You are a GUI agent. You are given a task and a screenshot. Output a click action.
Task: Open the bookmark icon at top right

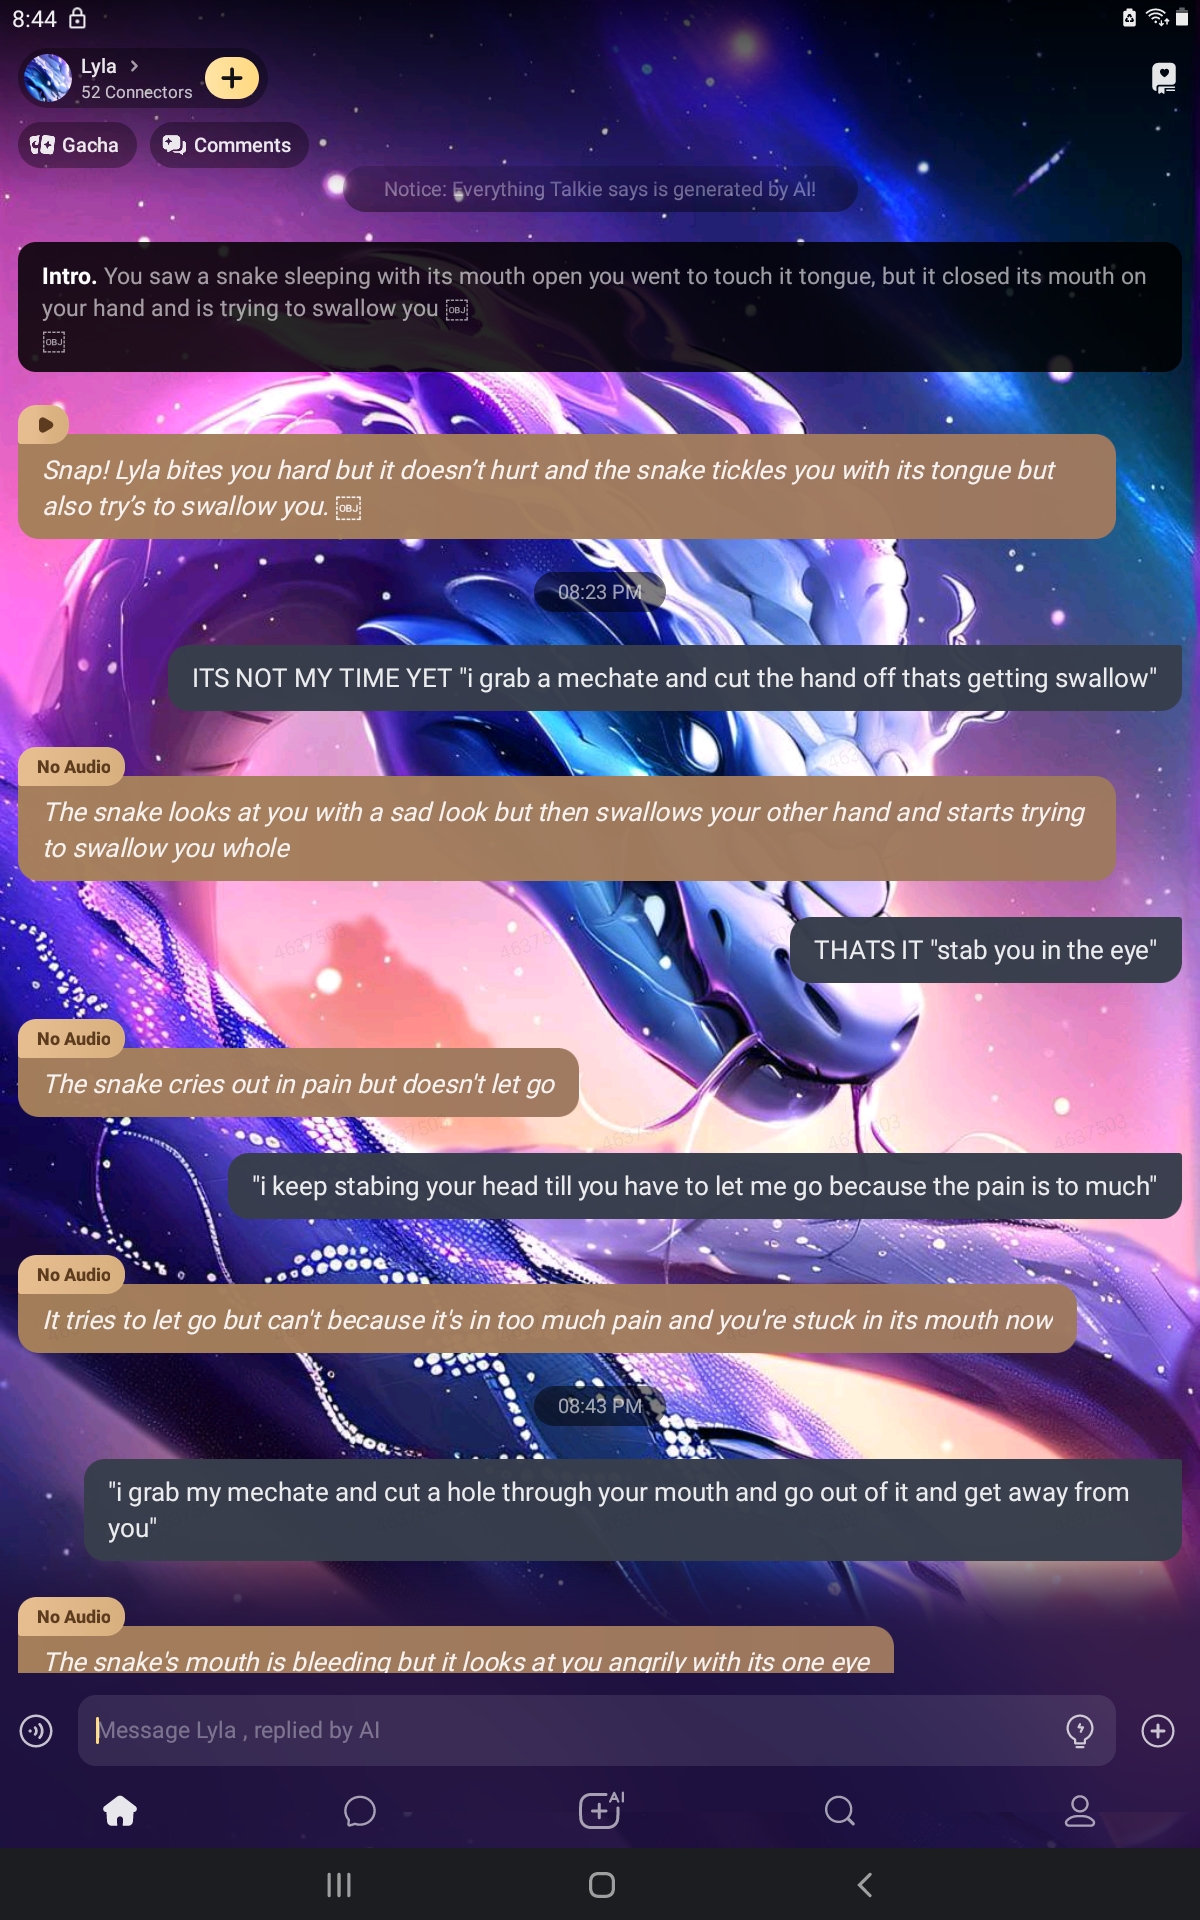click(1164, 78)
